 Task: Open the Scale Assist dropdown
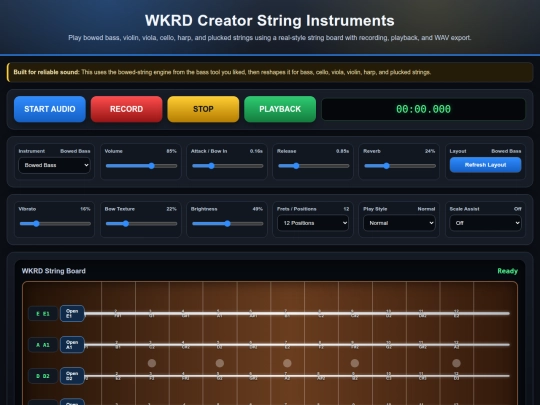pyautogui.click(x=485, y=223)
